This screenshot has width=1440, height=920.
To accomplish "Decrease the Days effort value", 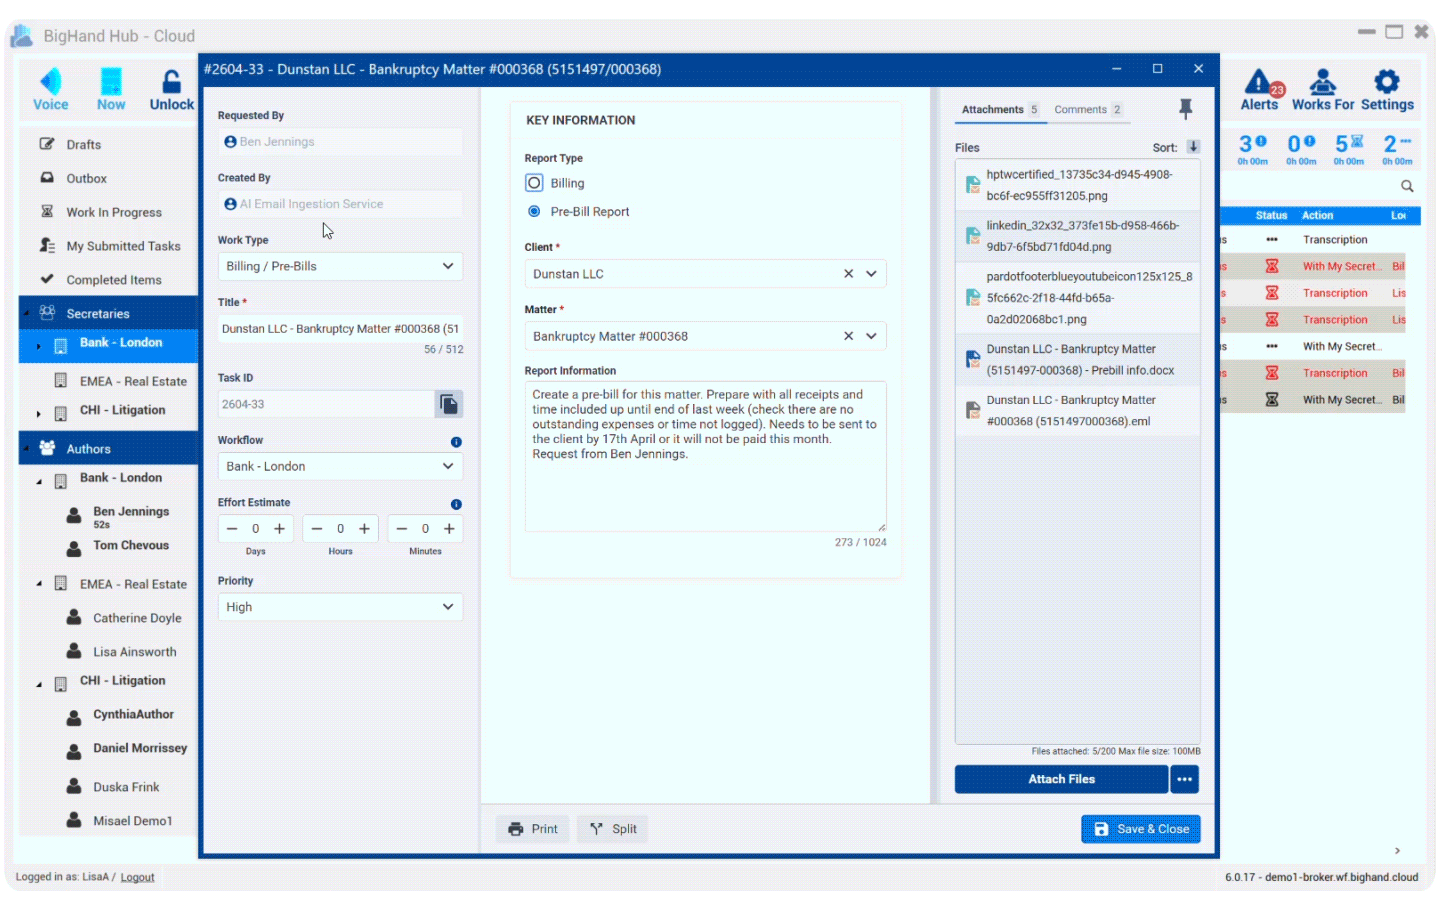I will coord(232,529).
